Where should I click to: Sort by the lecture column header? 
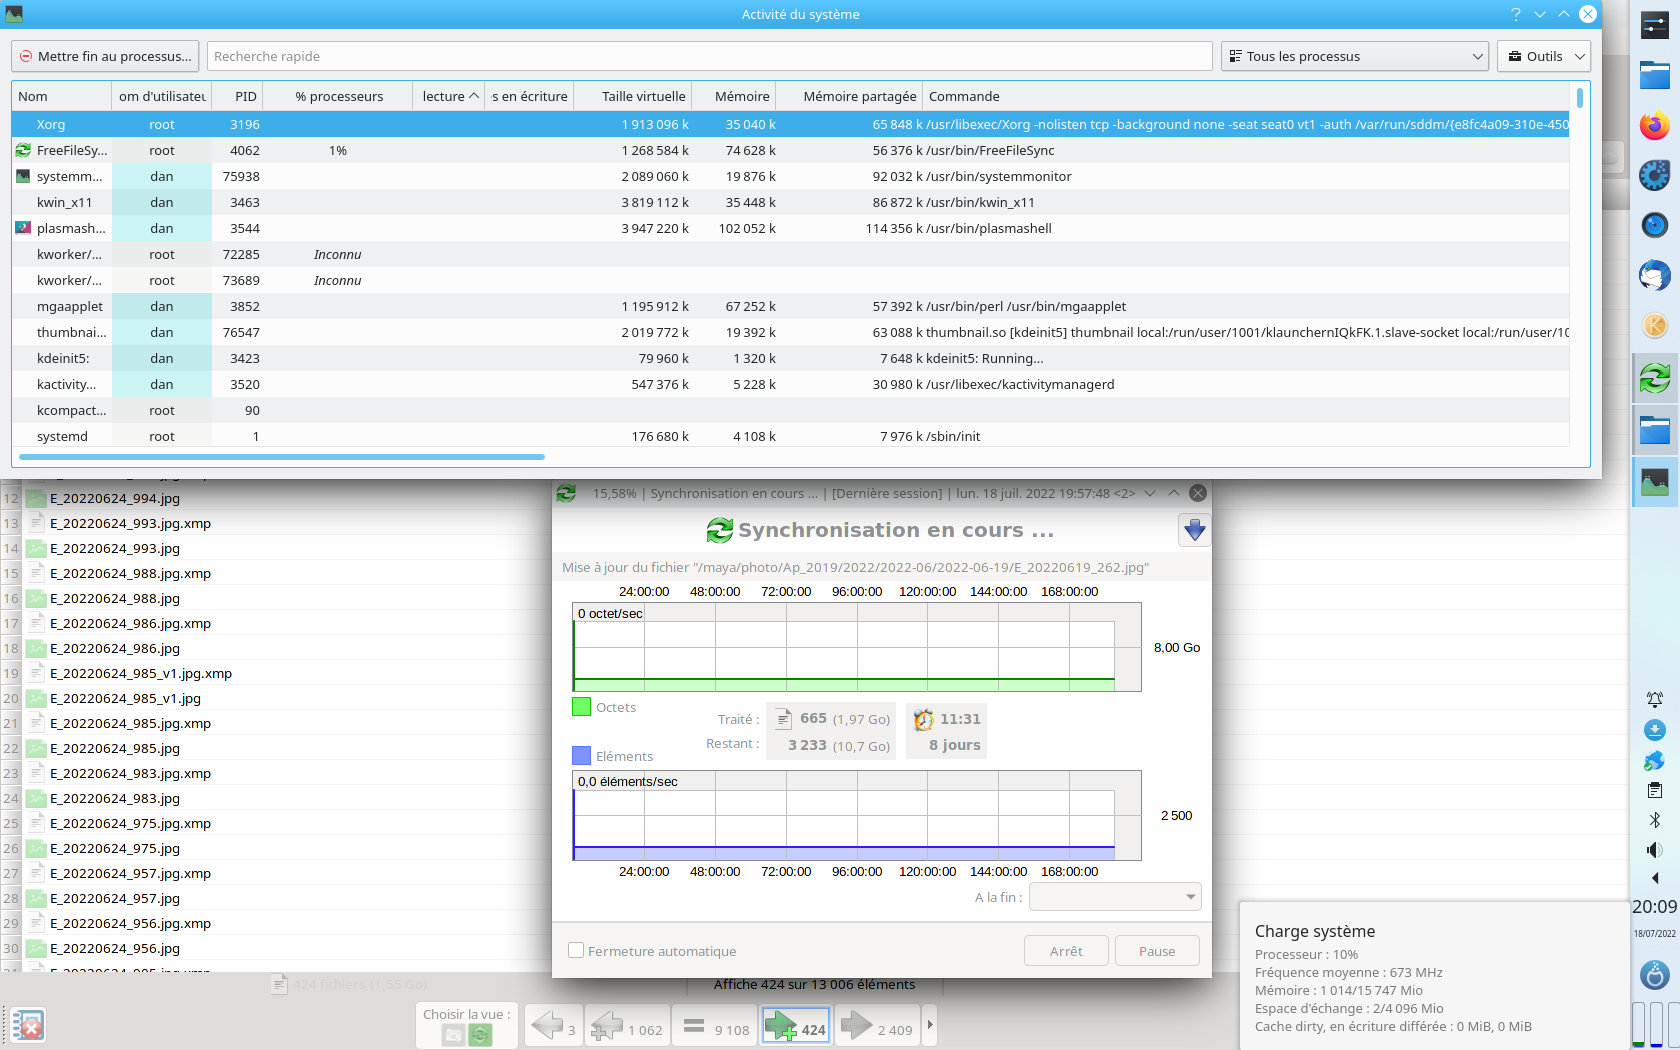450,96
